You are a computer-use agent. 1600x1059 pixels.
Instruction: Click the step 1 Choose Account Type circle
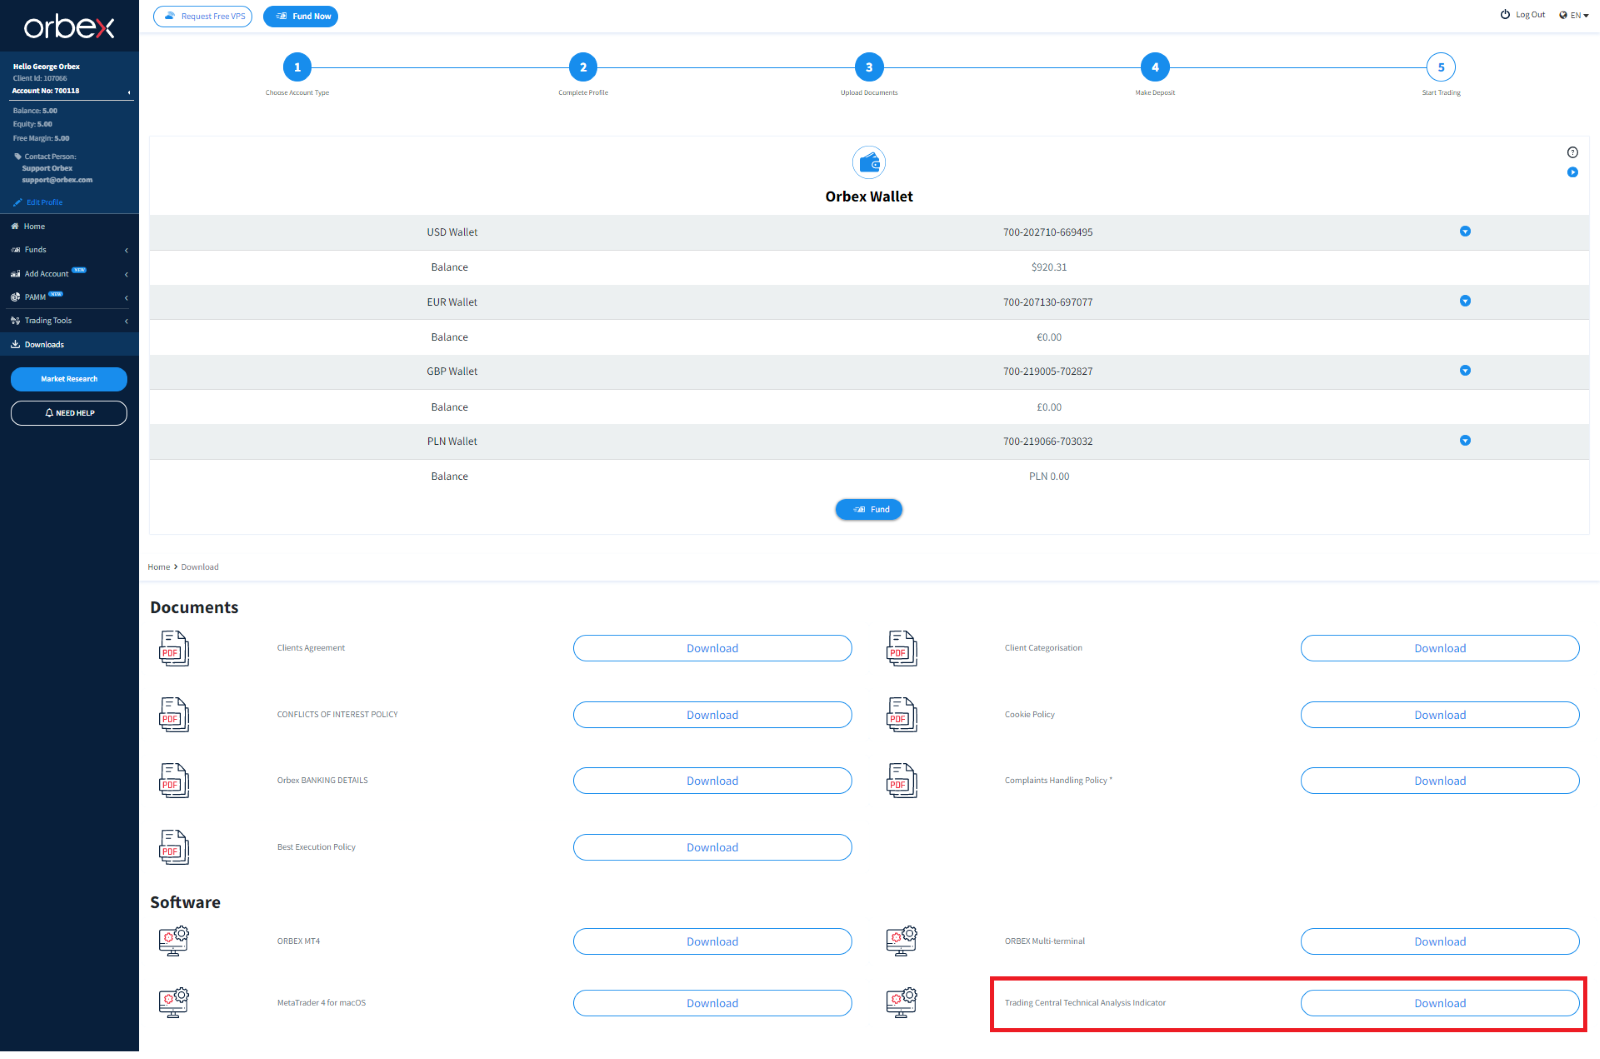297,67
